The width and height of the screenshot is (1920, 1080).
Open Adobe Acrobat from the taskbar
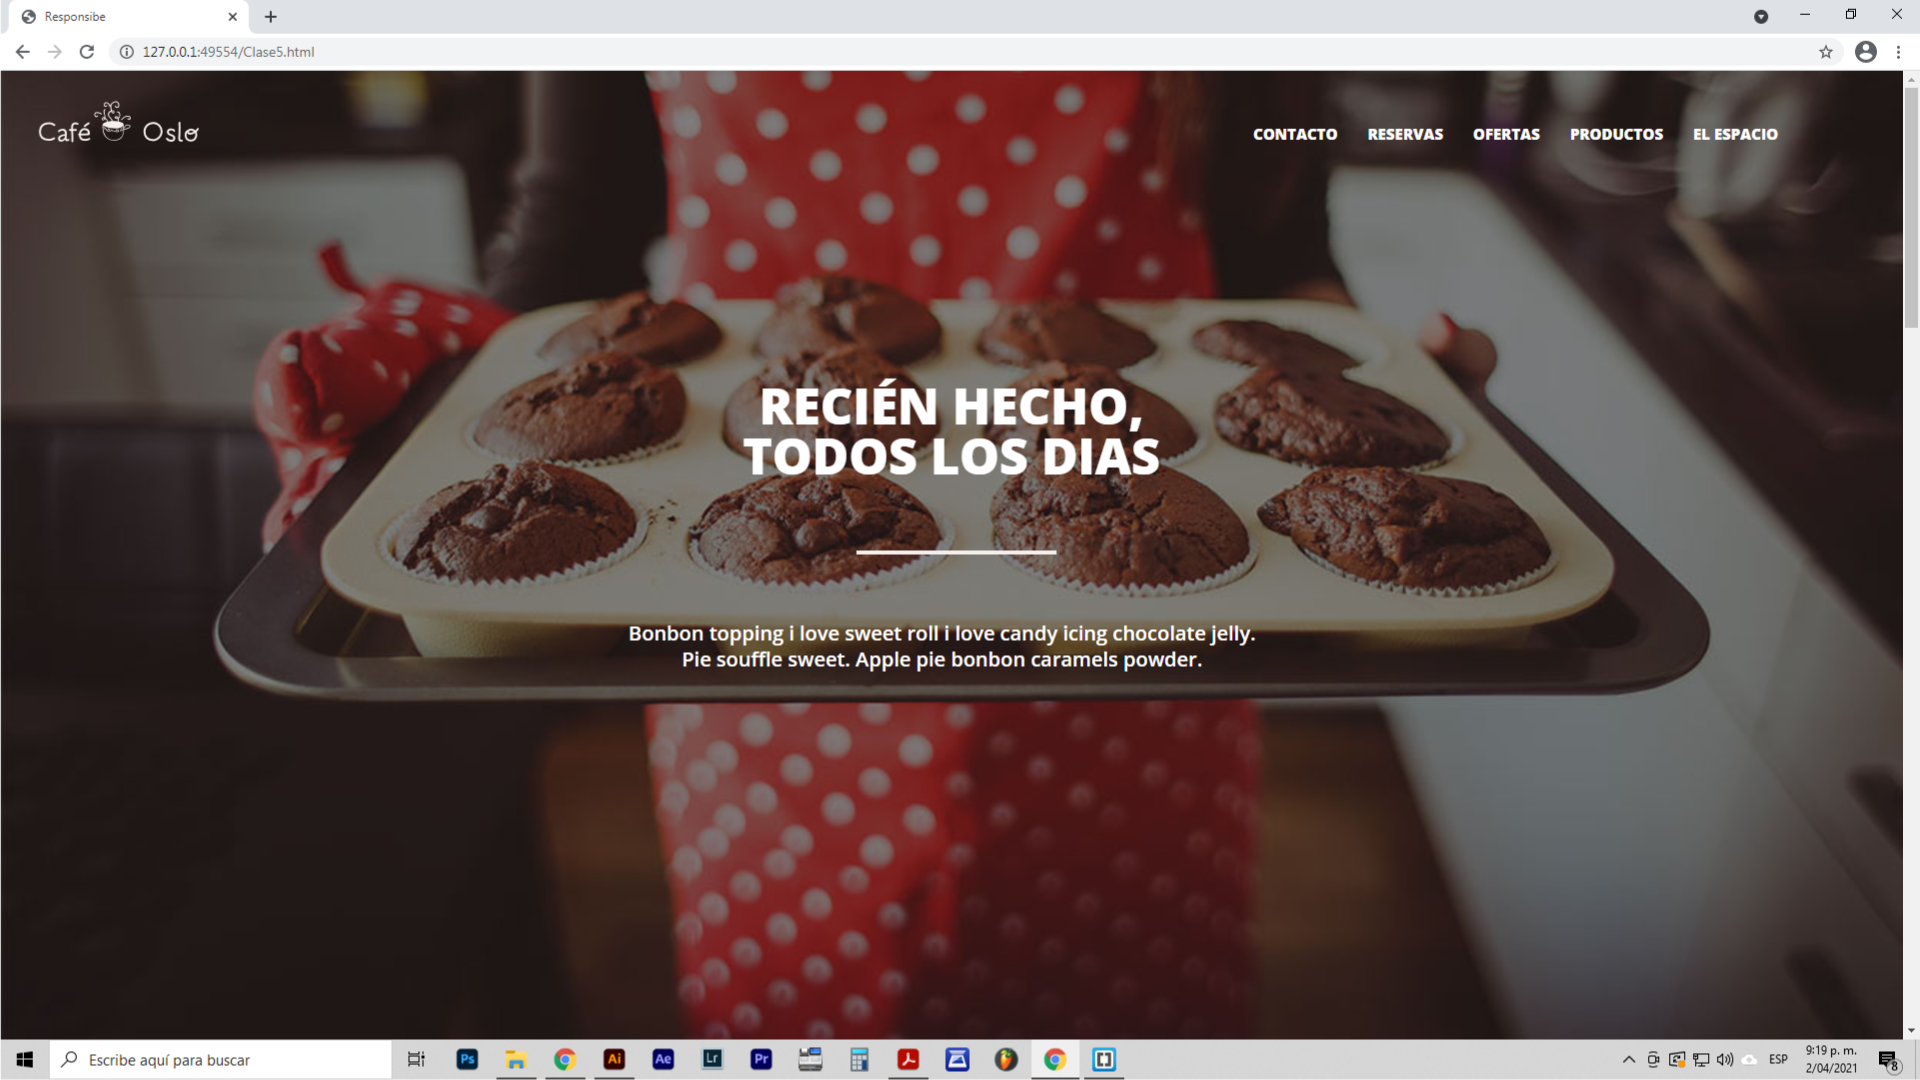coord(908,1059)
